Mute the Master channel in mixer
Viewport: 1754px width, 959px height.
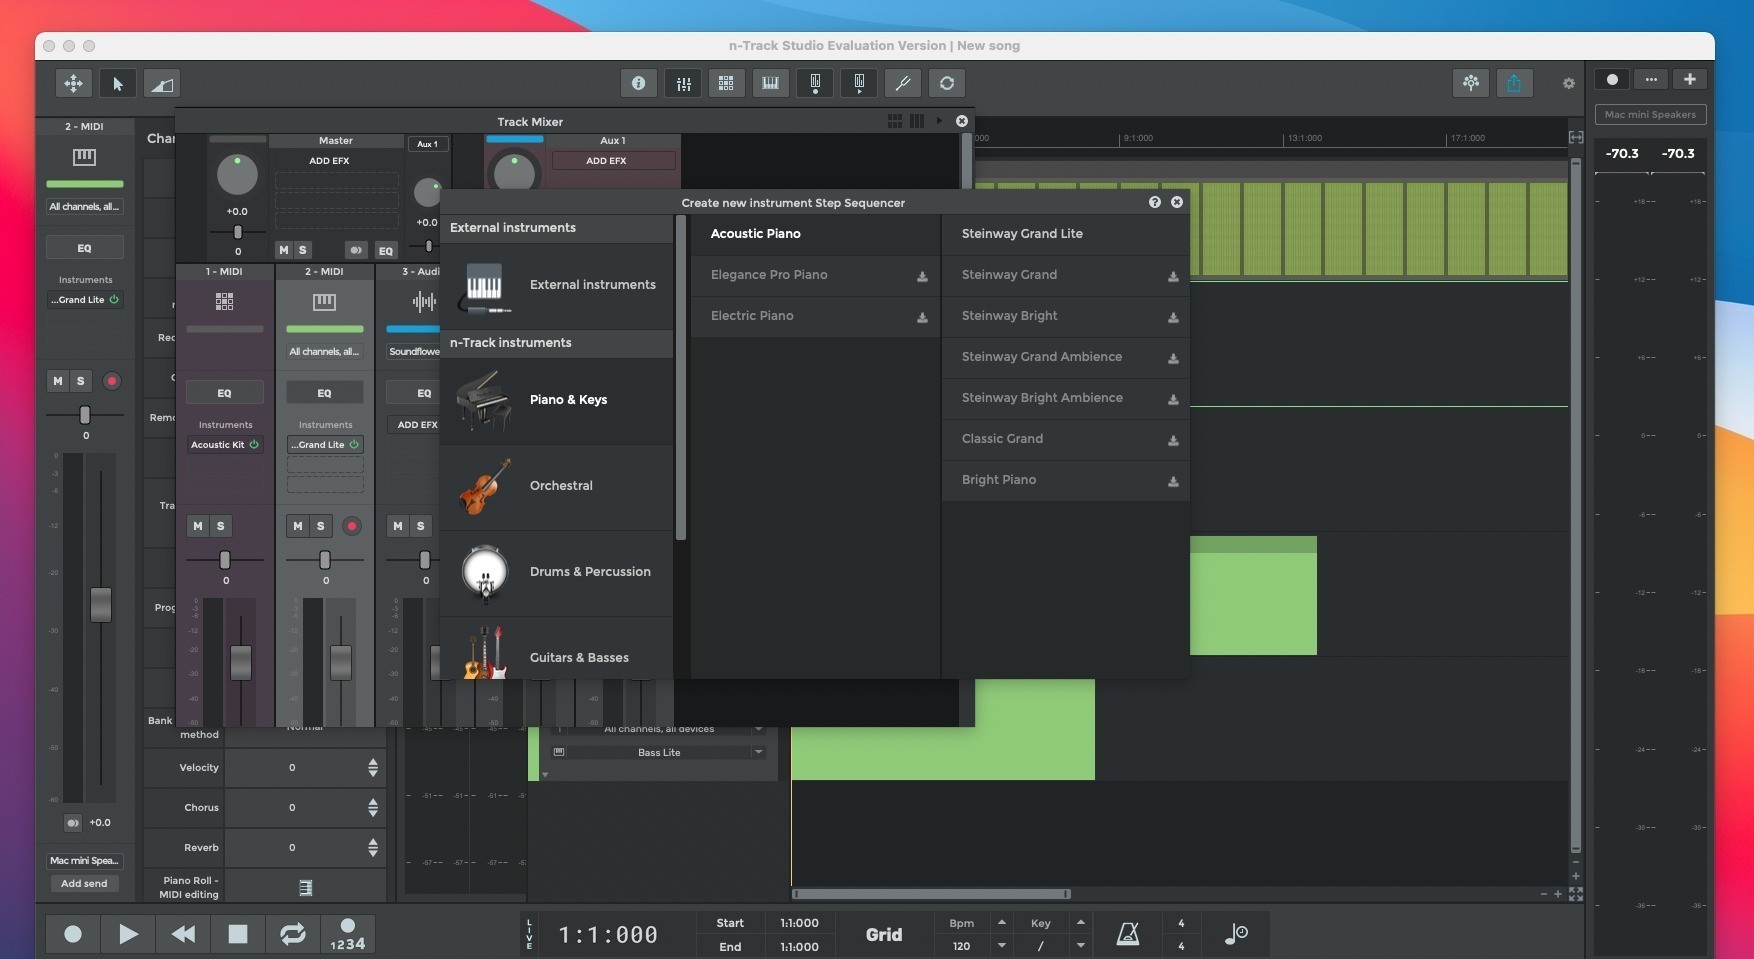(x=284, y=250)
